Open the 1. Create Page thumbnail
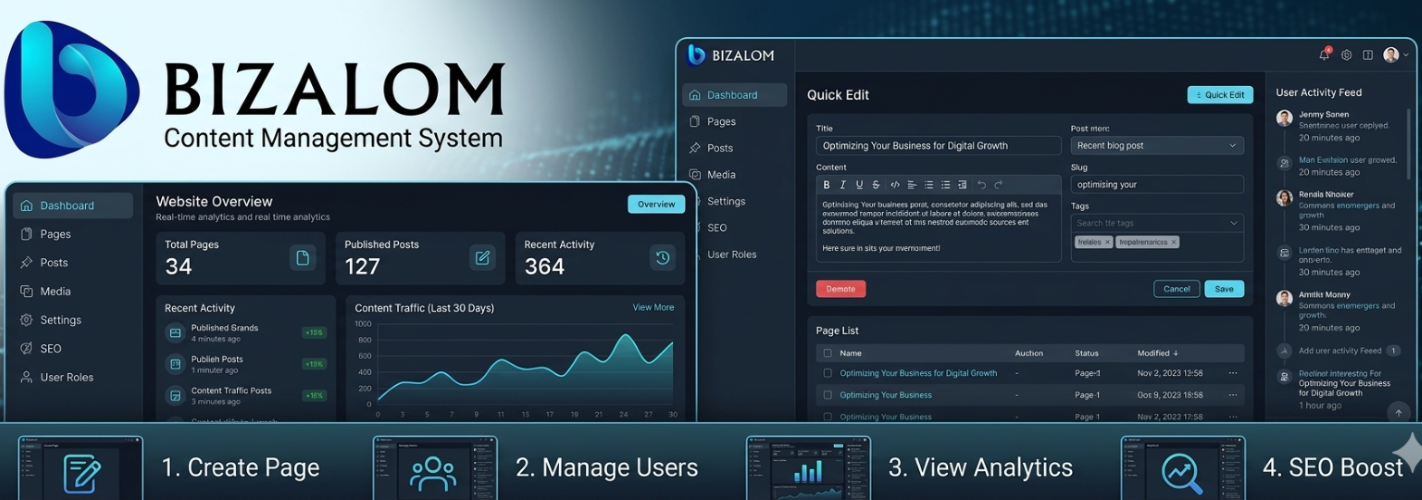The width and height of the screenshot is (1422, 500). tap(81, 468)
